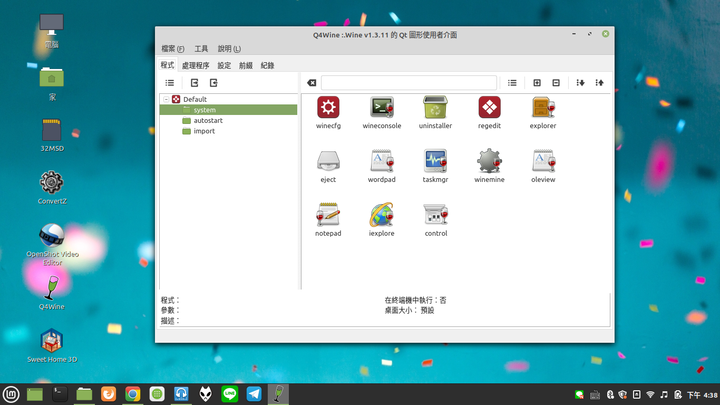Switch to the 設定 tab
720x405 pixels.
coord(224,66)
